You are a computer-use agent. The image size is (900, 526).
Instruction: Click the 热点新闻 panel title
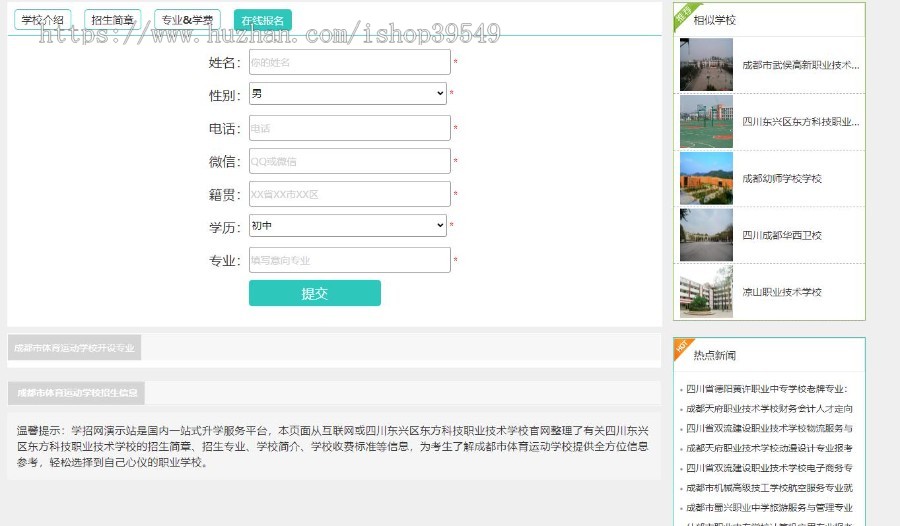[715, 355]
